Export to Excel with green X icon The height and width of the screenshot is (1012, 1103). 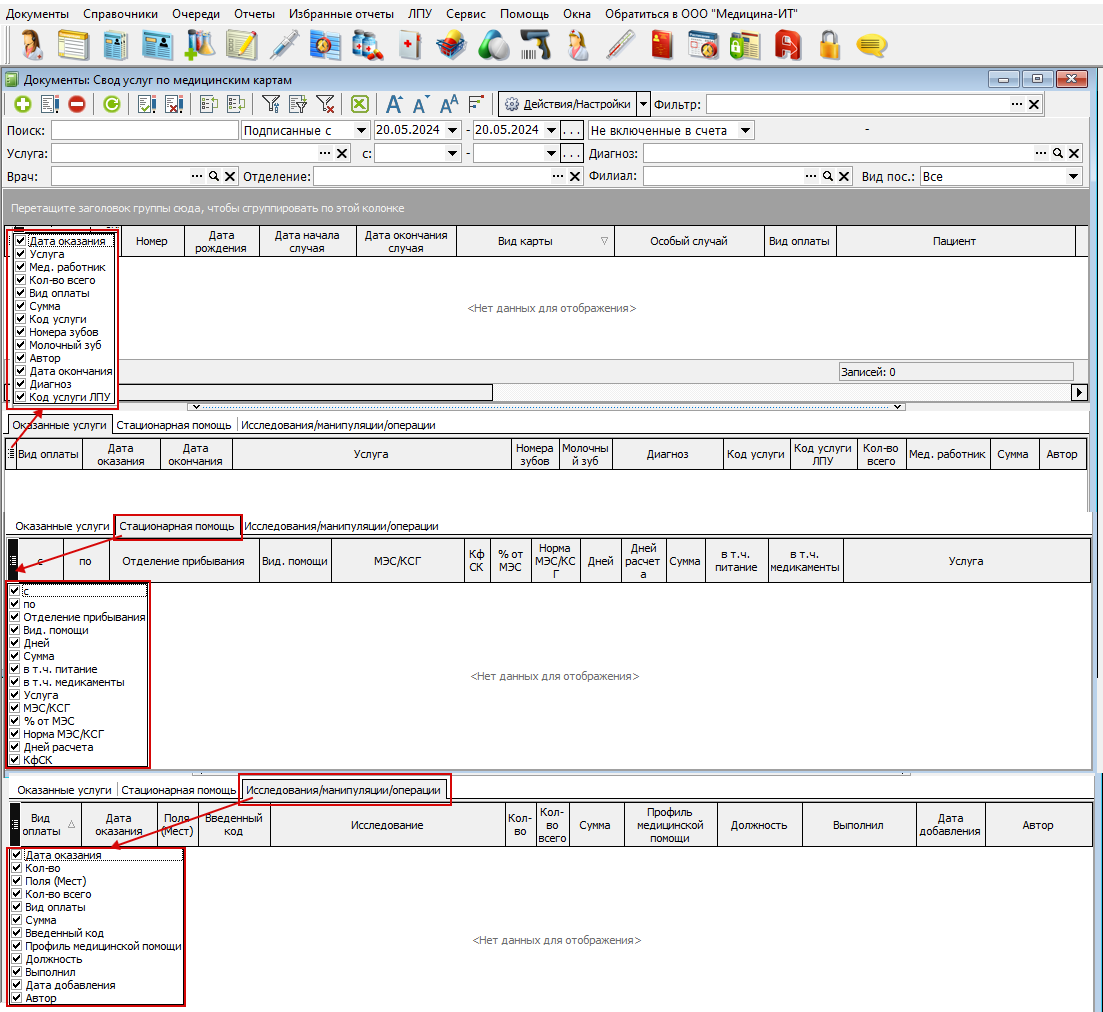[359, 105]
